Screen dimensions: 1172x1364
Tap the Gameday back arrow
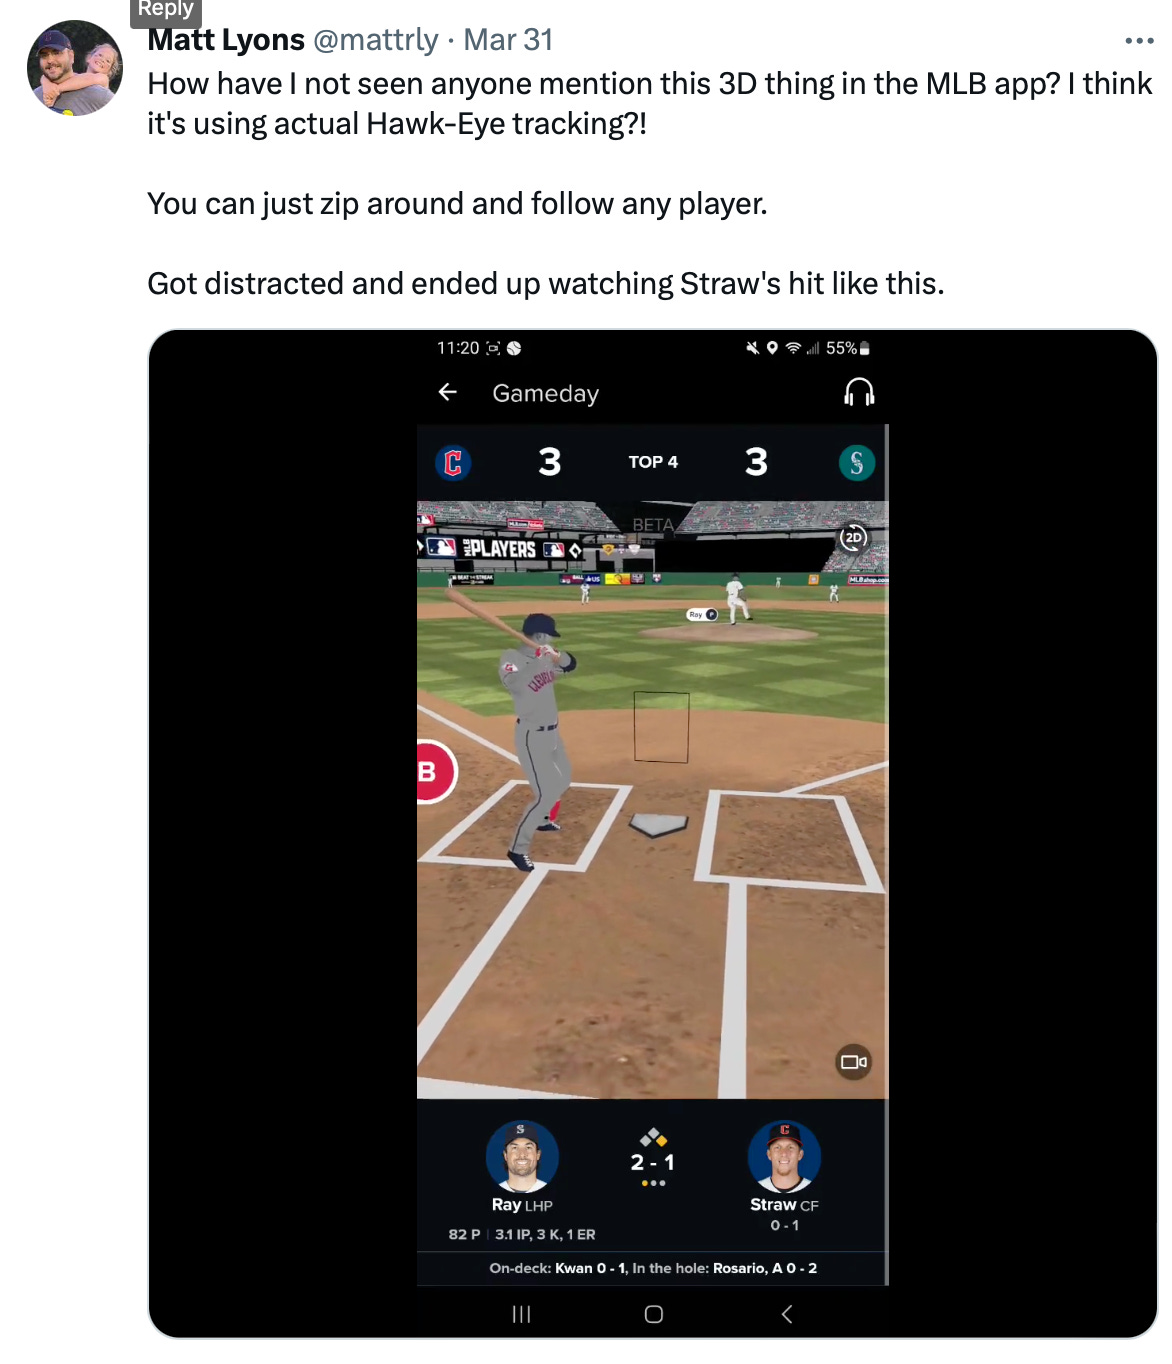(x=448, y=392)
